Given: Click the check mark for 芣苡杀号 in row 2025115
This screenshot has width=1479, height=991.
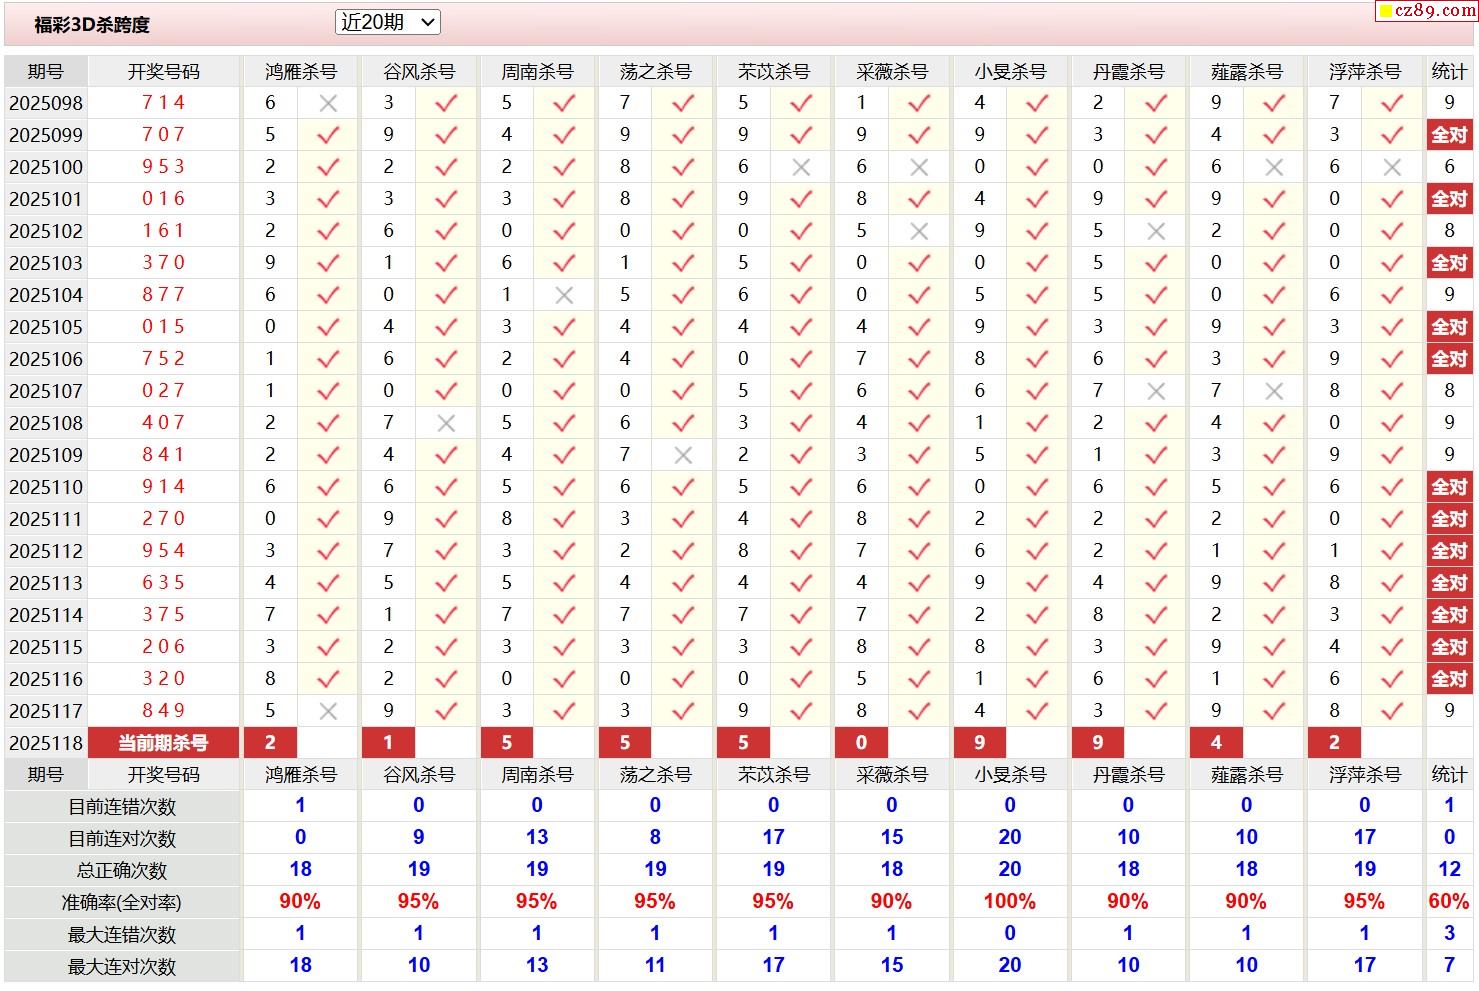Looking at the screenshot, I should coord(801,647).
